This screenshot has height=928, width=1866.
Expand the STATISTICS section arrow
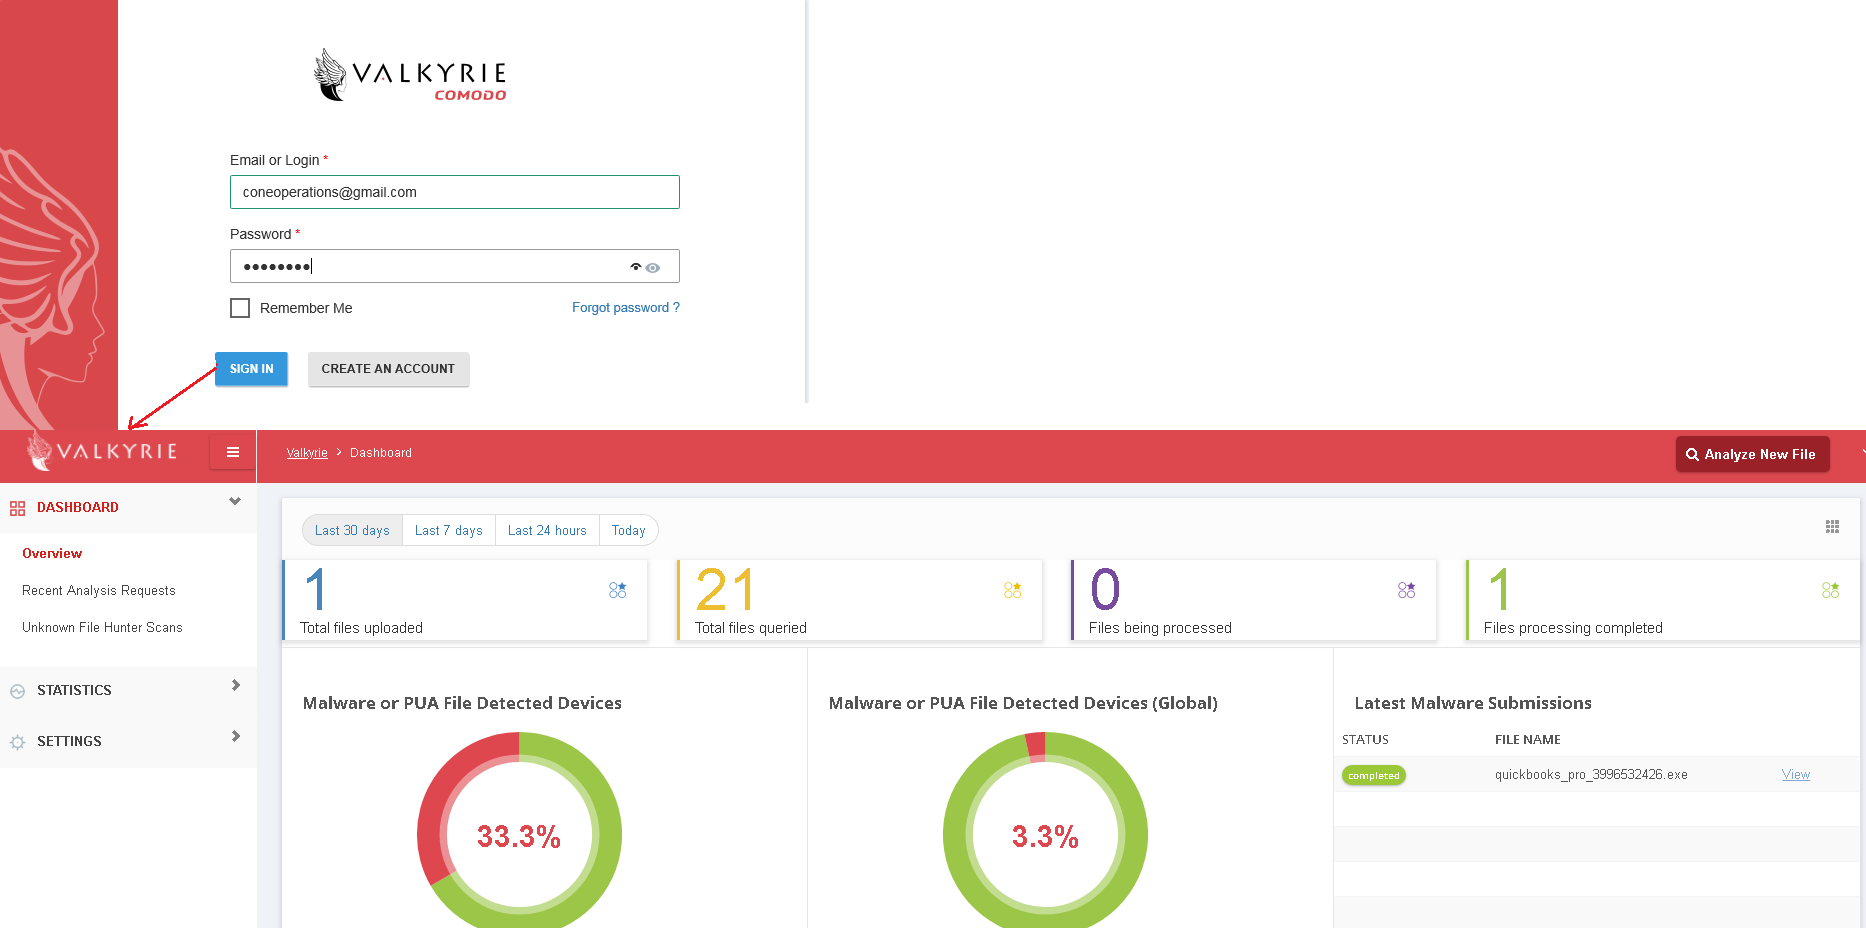[x=236, y=685]
